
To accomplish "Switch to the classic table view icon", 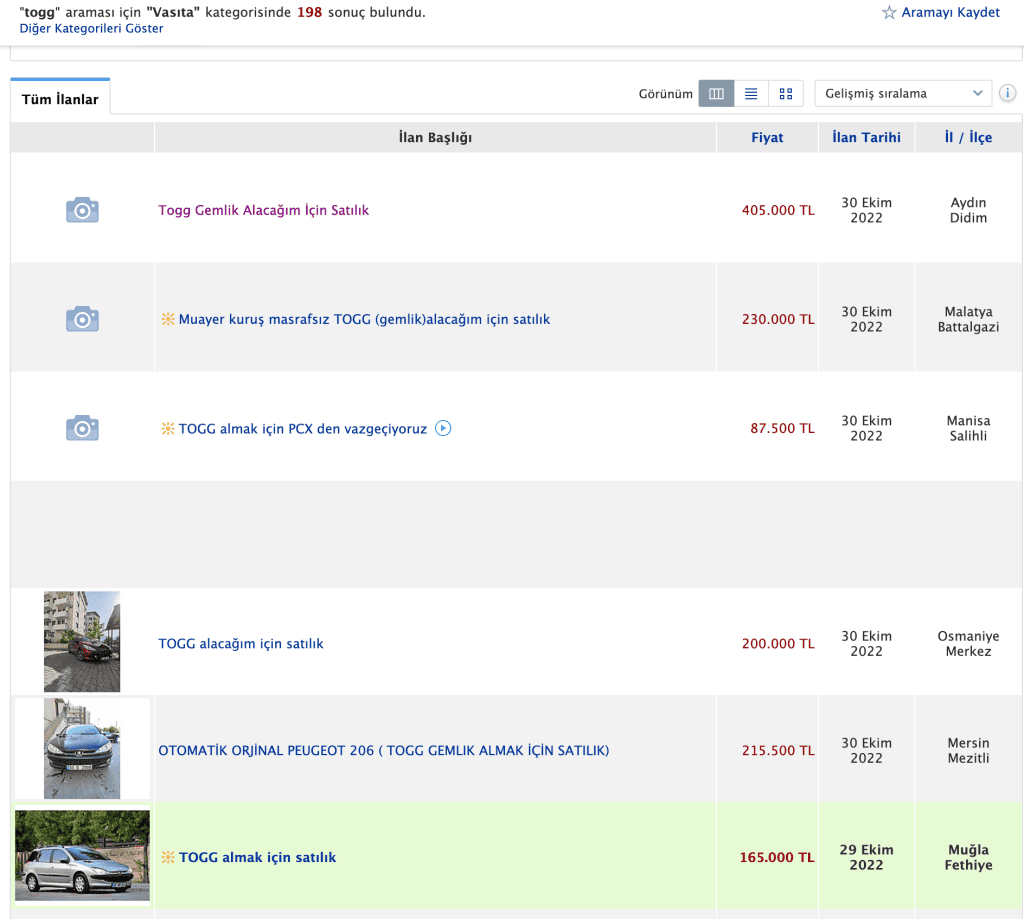I will click(x=716, y=94).
